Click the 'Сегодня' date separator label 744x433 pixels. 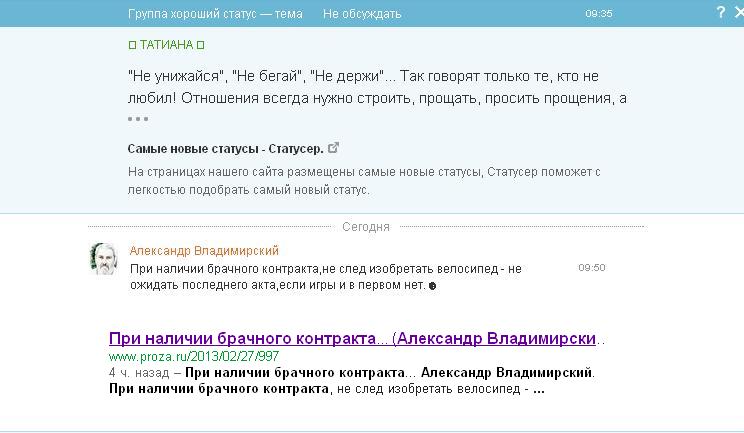tap(366, 227)
